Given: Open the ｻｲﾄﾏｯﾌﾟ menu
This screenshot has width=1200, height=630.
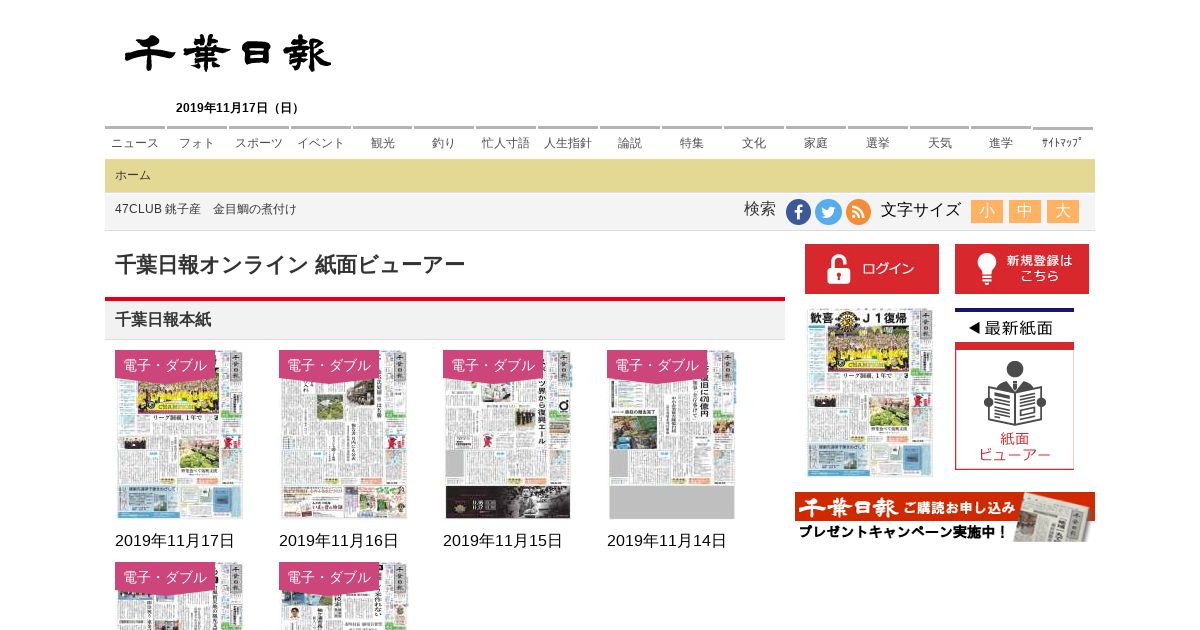Looking at the screenshot, I should point(1062,142).
